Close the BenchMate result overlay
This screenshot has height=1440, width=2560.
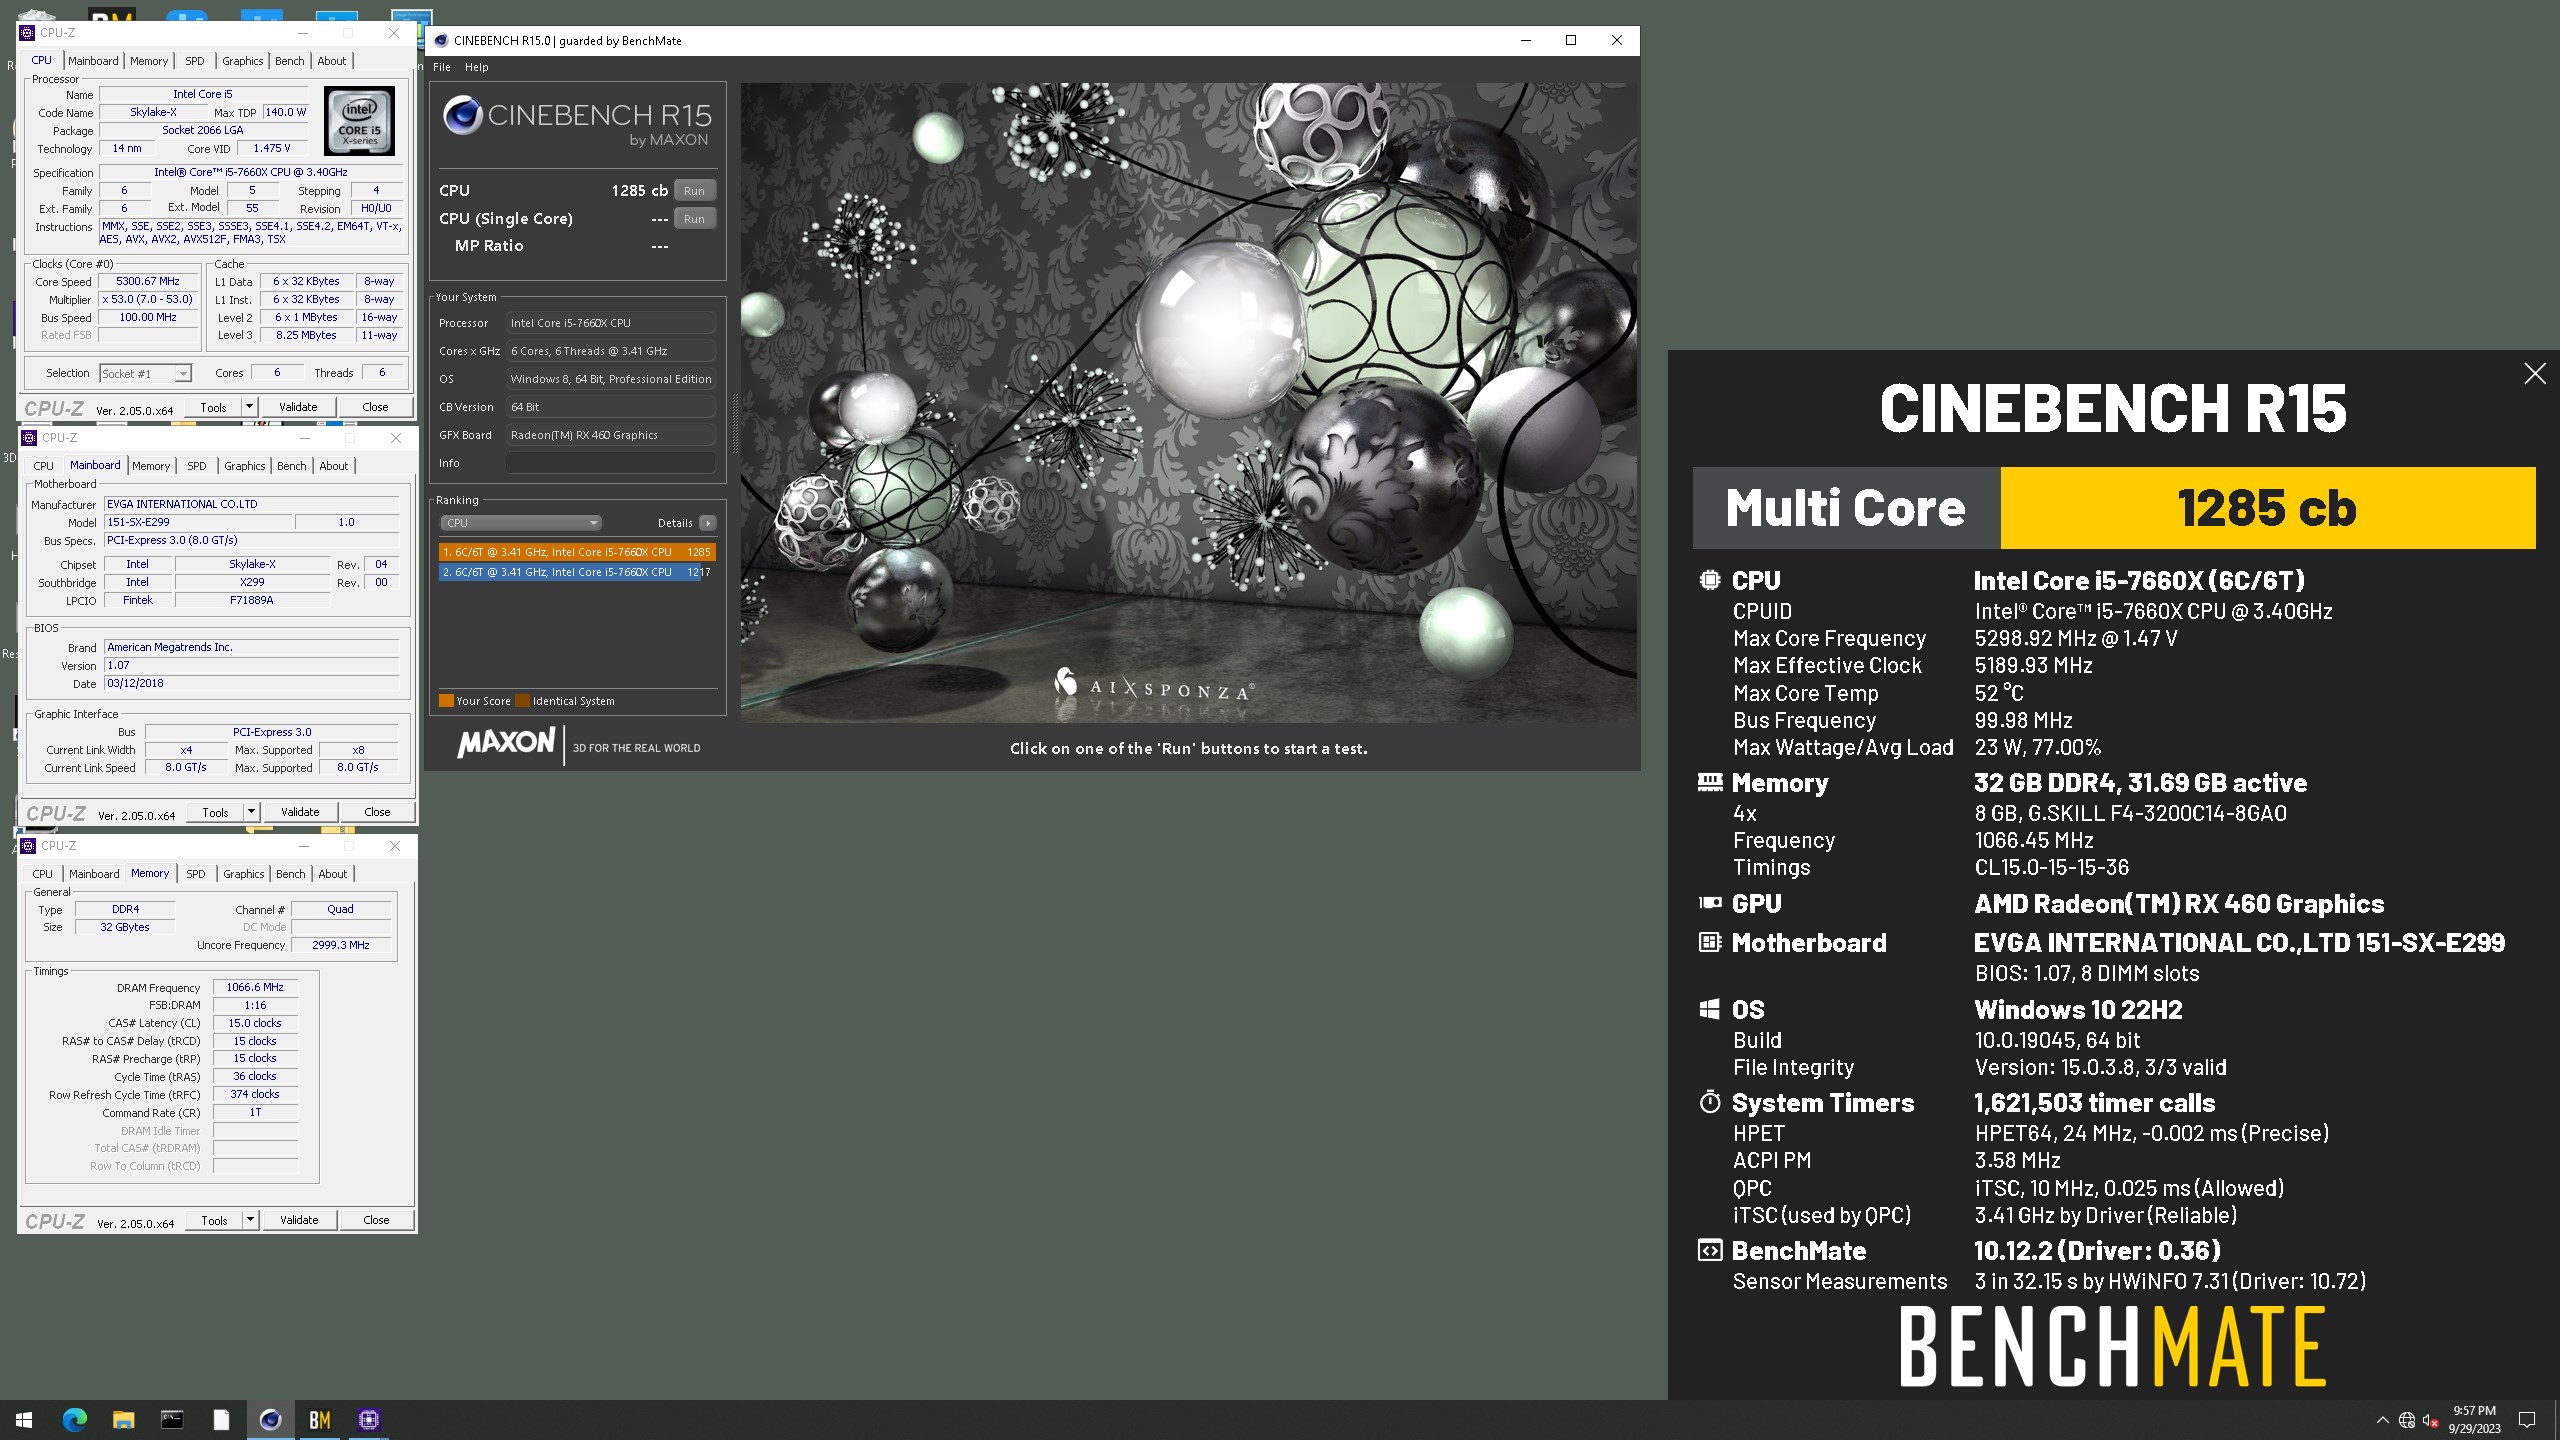point(2534,374)
